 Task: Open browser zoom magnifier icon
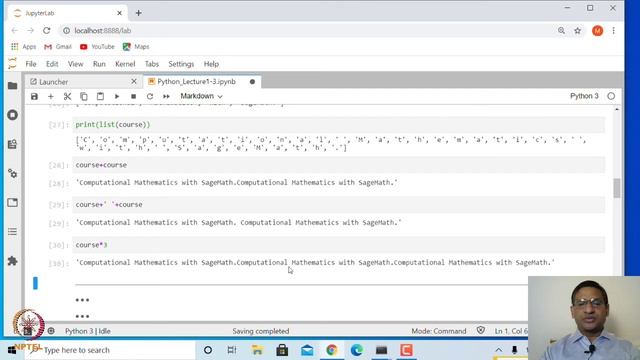562,31
